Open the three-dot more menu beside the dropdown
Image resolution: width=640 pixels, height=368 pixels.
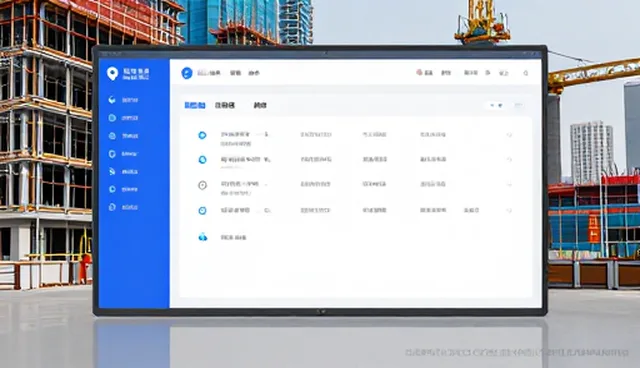click(518, 105)
